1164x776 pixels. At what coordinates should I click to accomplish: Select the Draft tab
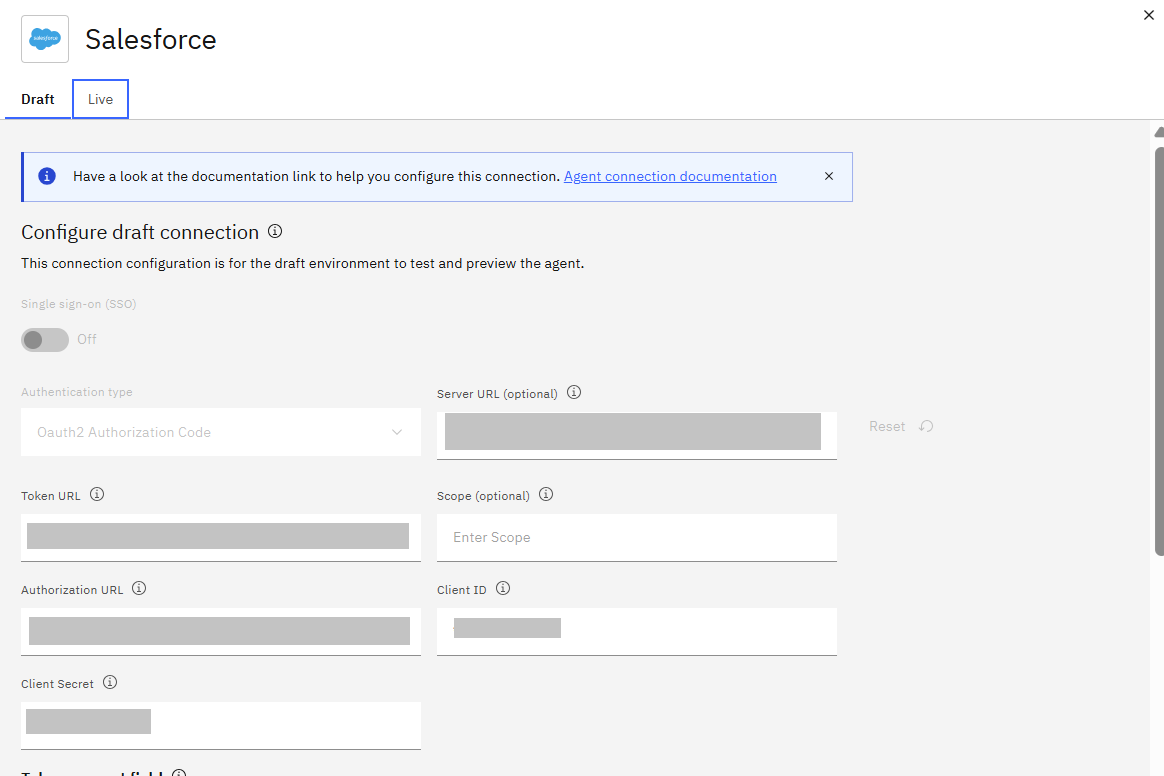(38, 99)
